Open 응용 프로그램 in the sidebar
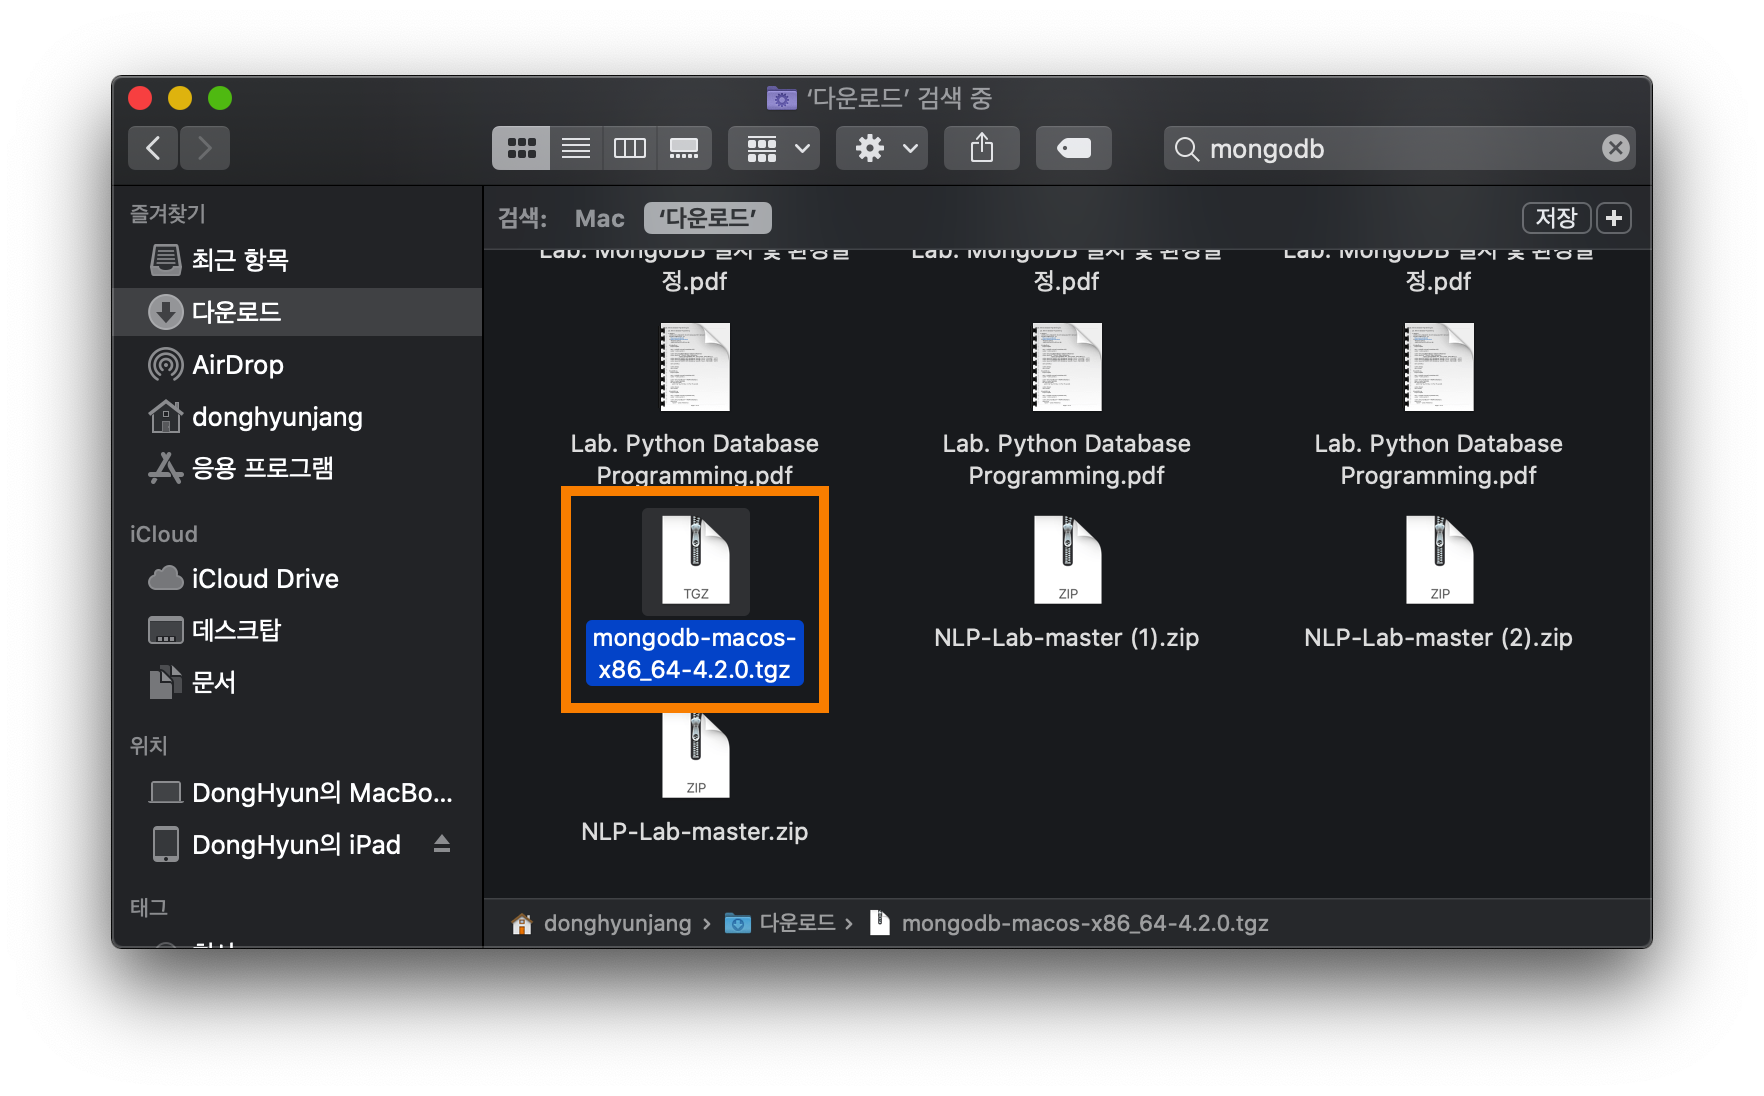 click(298, 468)
